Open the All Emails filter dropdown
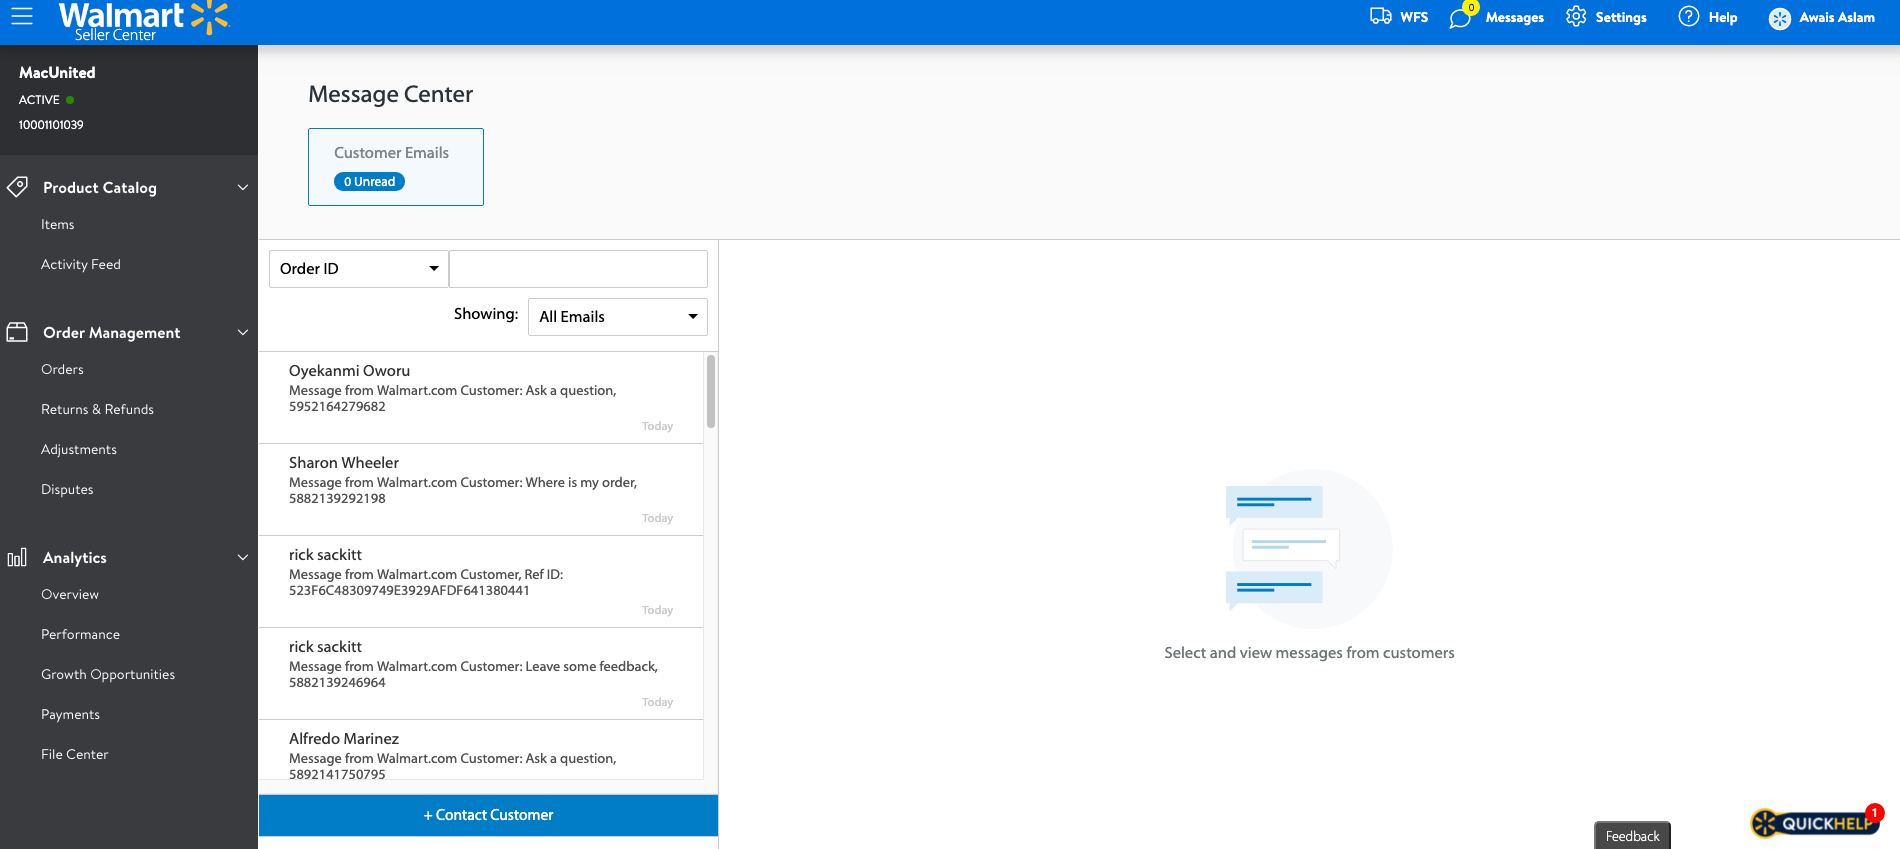 (618, 317)
